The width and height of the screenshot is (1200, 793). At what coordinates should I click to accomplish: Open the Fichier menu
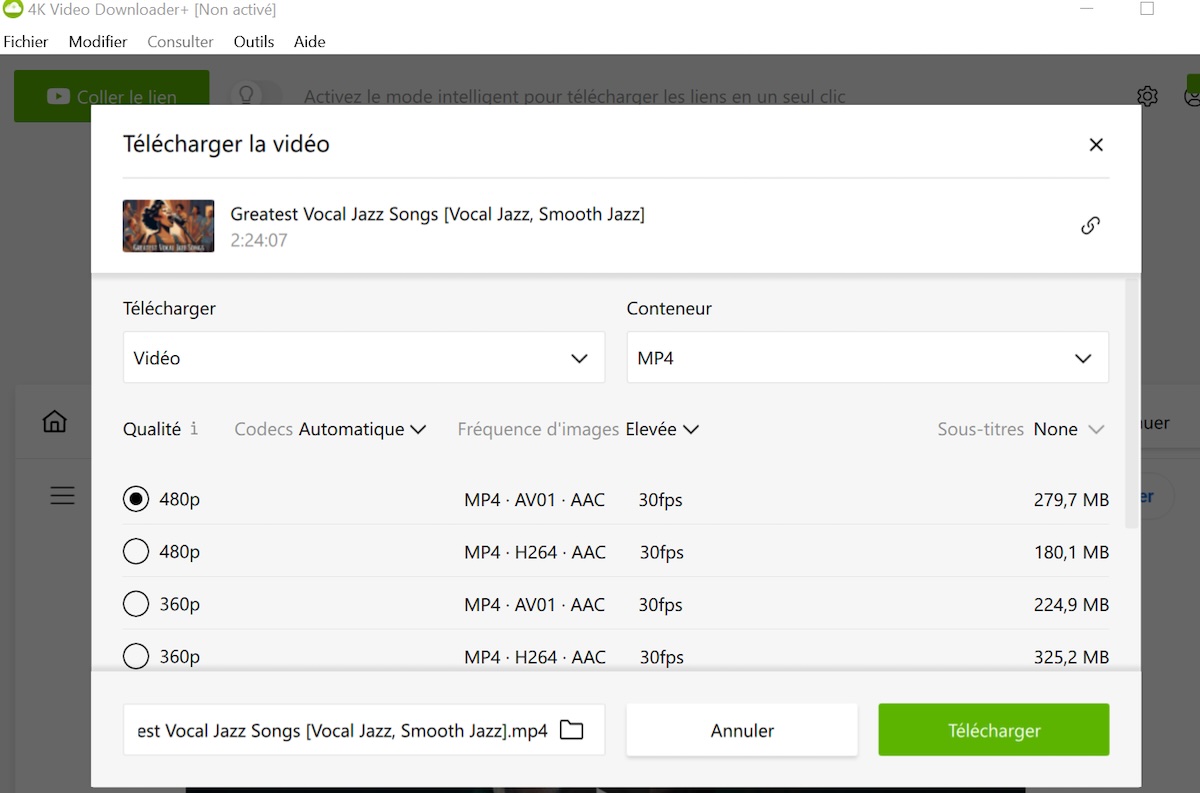tap(26, 42)
